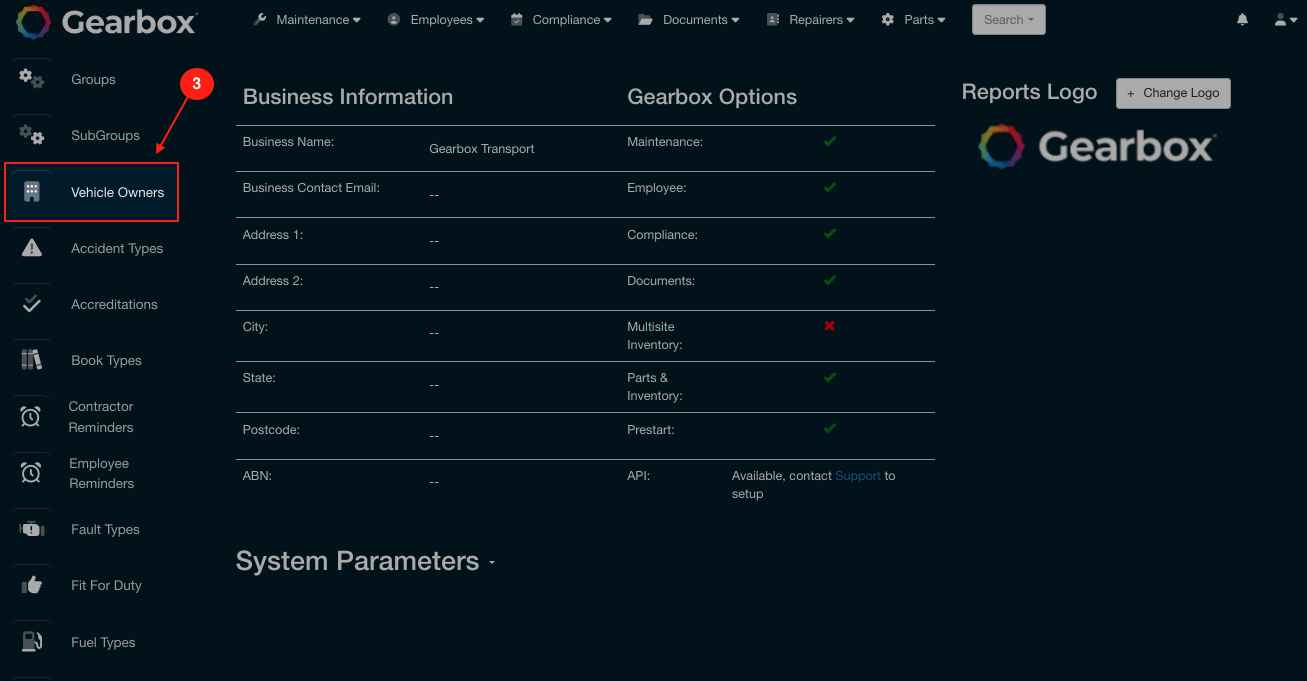1307x681 pixels.
Task: Click the Gearbox logo in the header
Action: click(107, 20)
